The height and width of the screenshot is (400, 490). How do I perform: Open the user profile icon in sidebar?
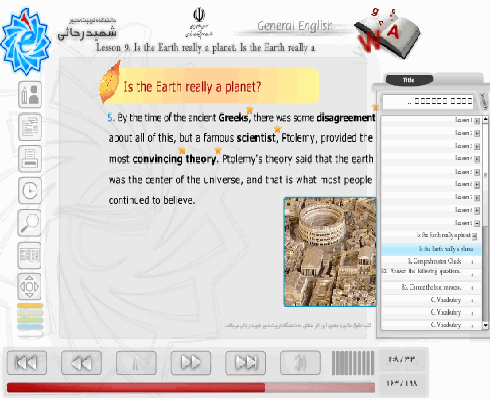pos(30,95)
